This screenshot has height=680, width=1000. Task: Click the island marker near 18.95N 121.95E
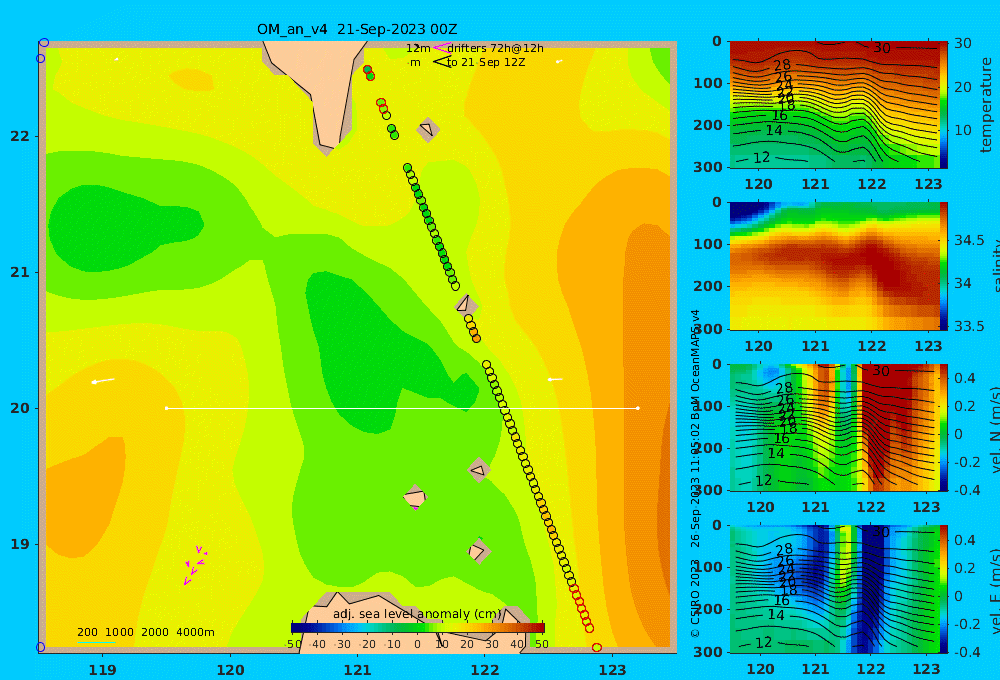pyautogui.click(x=478, y=551)
